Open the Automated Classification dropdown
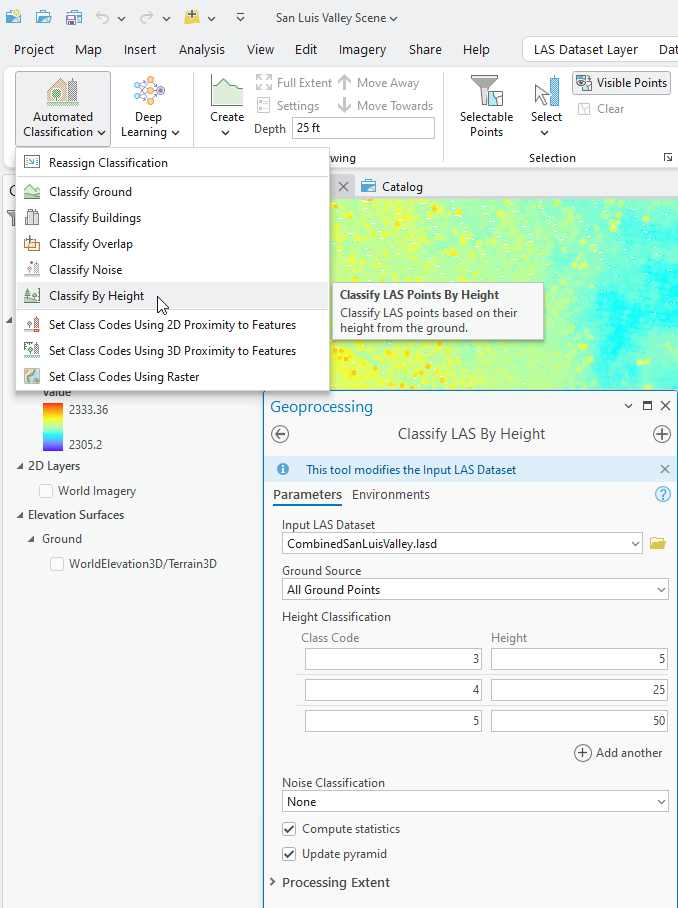The width and height of the screenshot is (678, 908). 63,107
